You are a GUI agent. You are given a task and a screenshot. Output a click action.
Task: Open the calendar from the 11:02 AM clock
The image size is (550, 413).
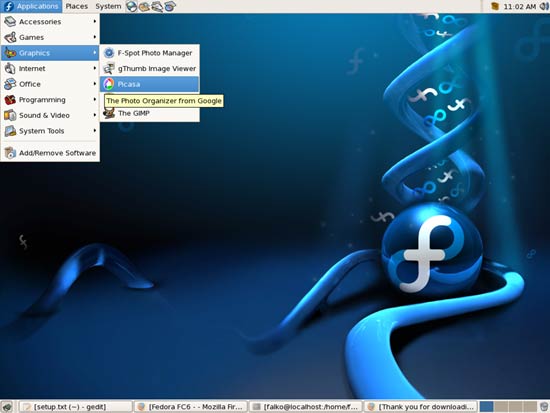click(519, 6)
